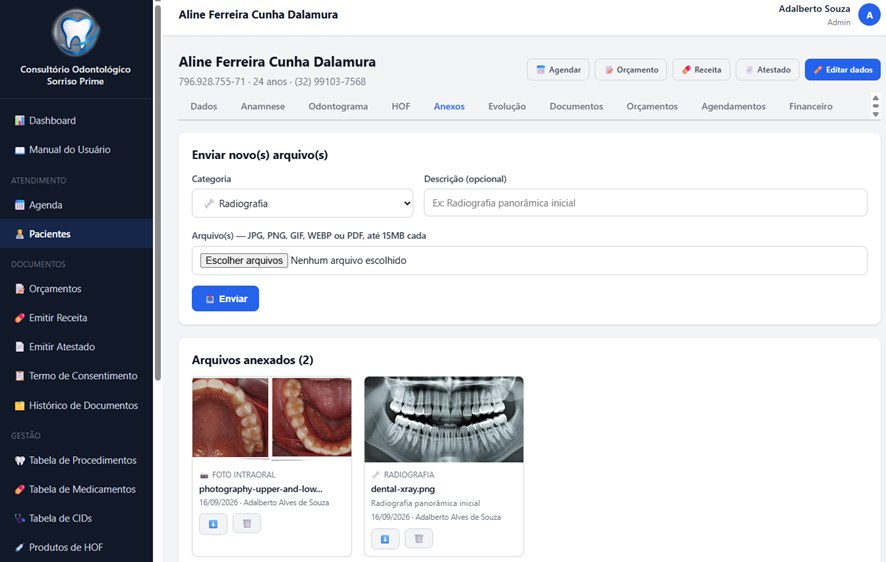Click the Agendar button
The image size is (886, 562).
tap(558, 69)
